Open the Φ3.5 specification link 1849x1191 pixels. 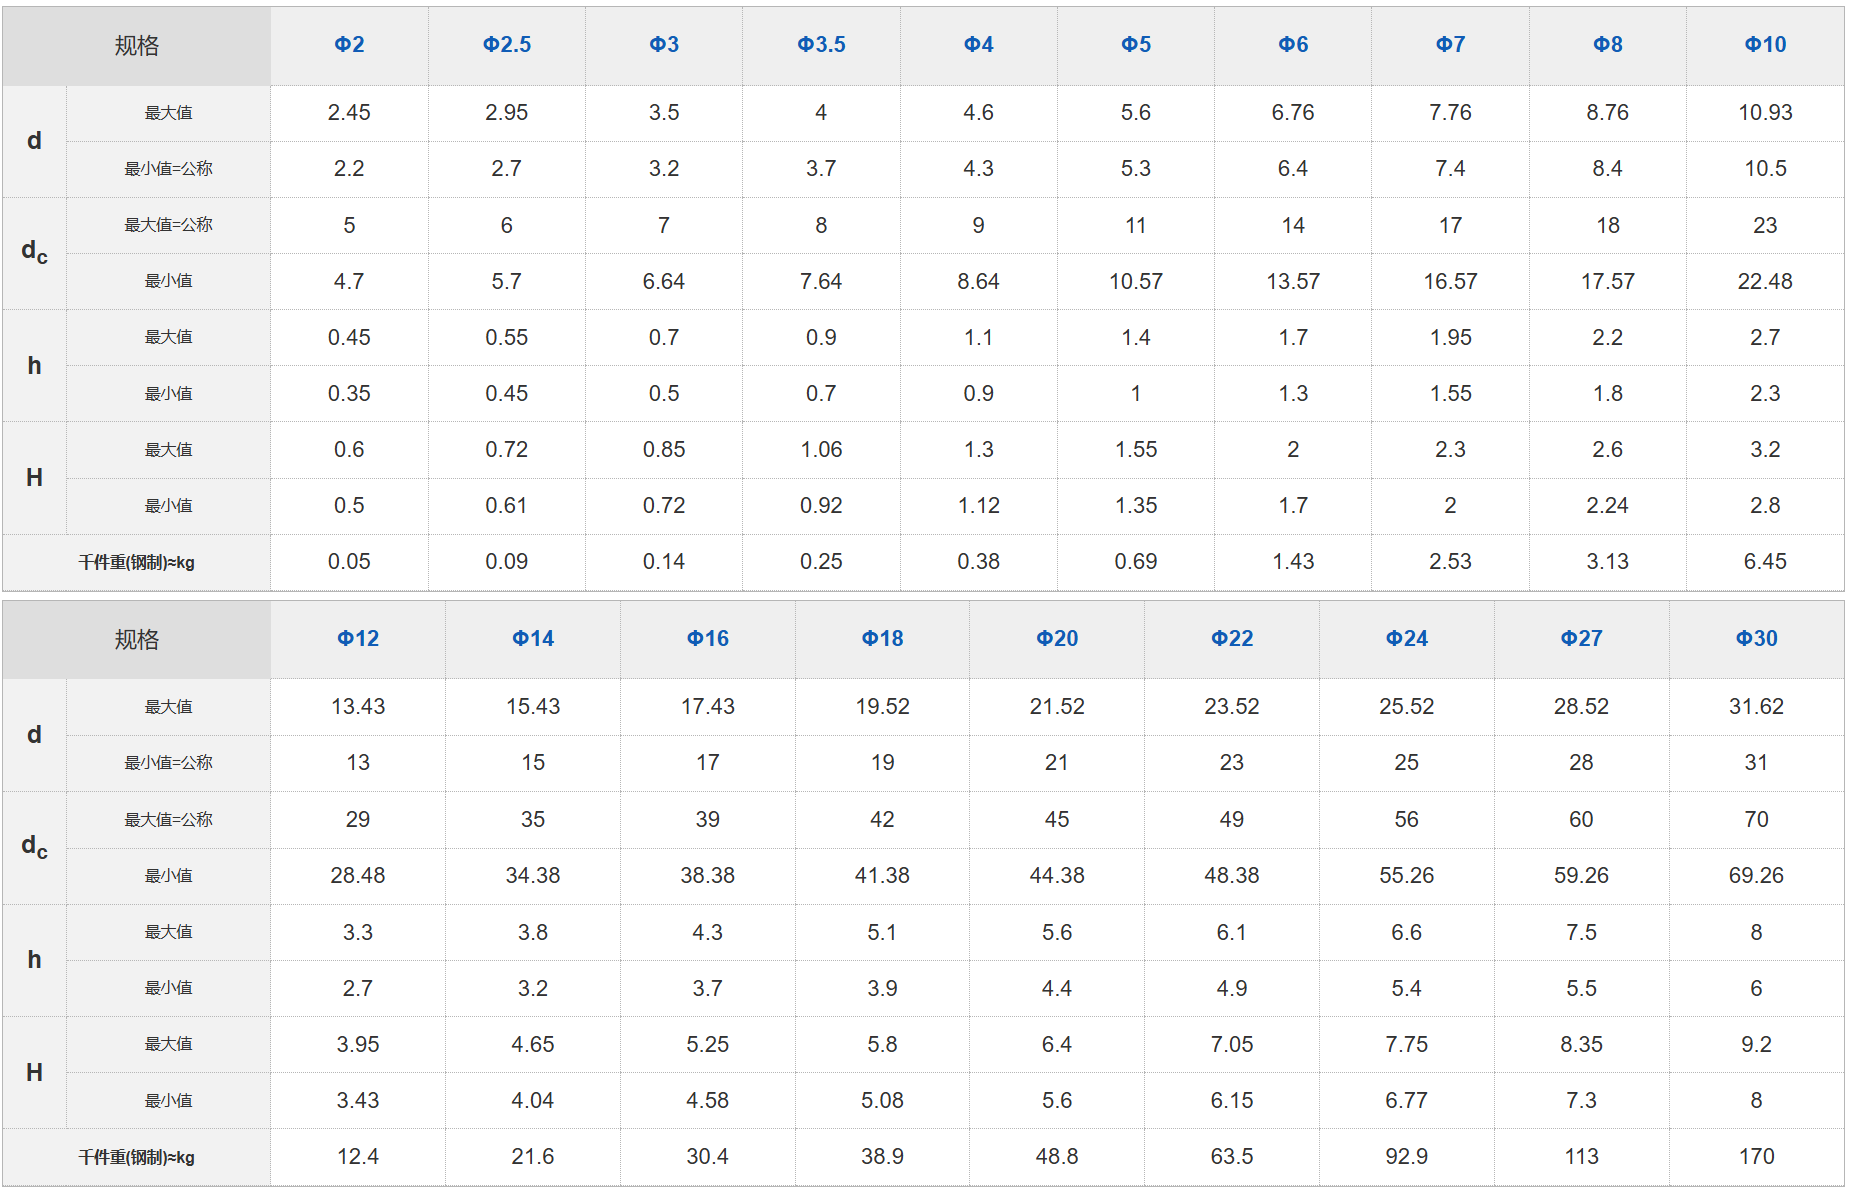821,45
